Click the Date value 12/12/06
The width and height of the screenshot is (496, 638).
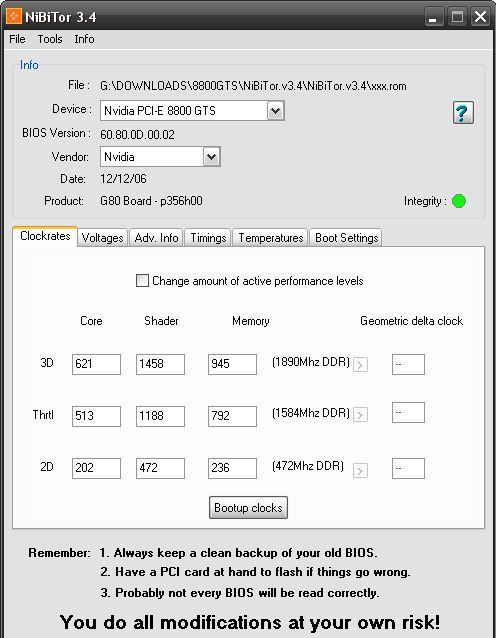pyautogui.click(x=123, y=179)
